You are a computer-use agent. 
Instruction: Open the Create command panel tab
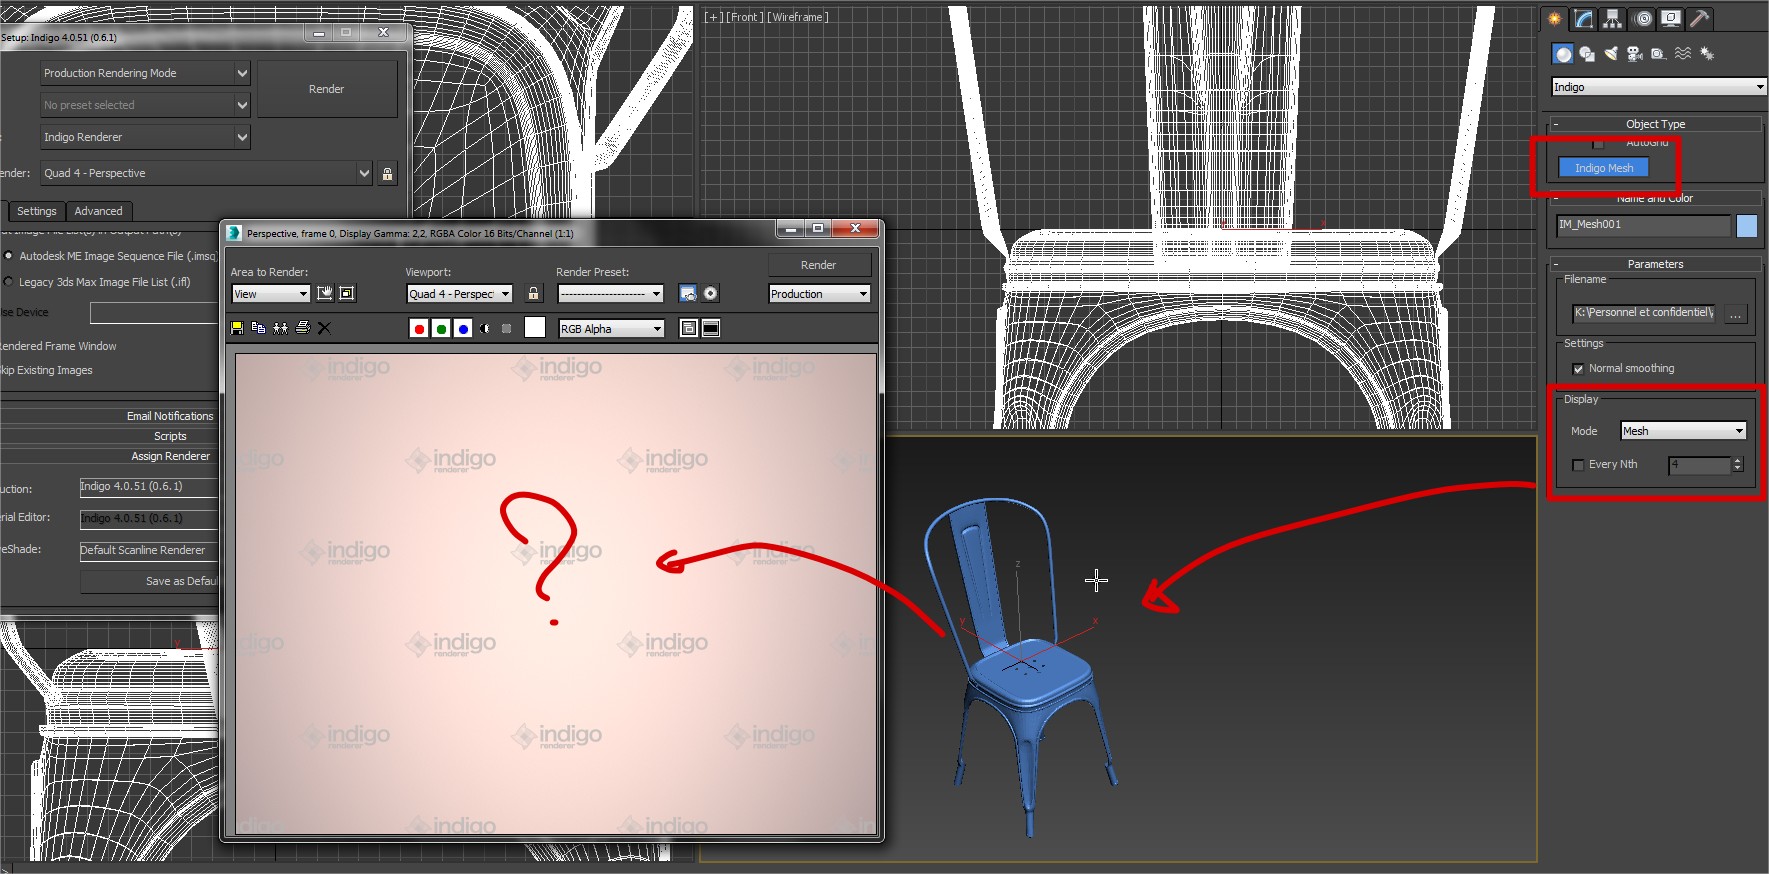click(1554, 19)
